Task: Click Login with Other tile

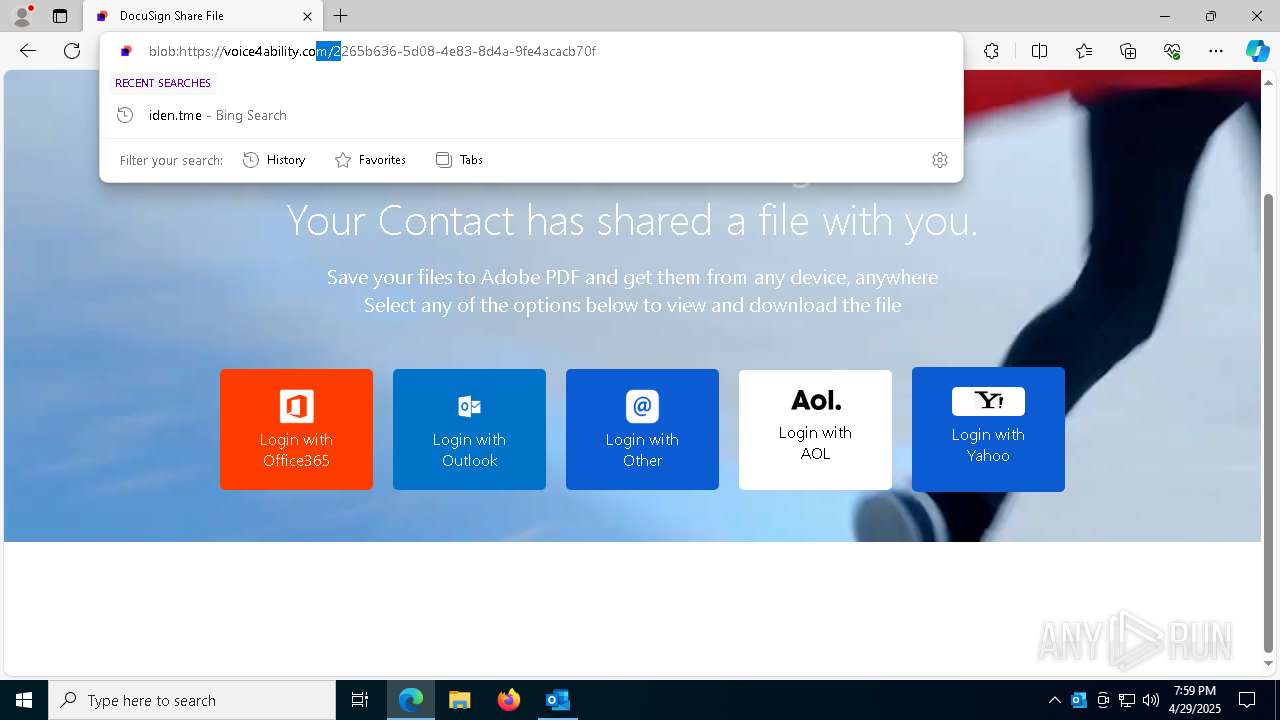Action: point(642,429)
